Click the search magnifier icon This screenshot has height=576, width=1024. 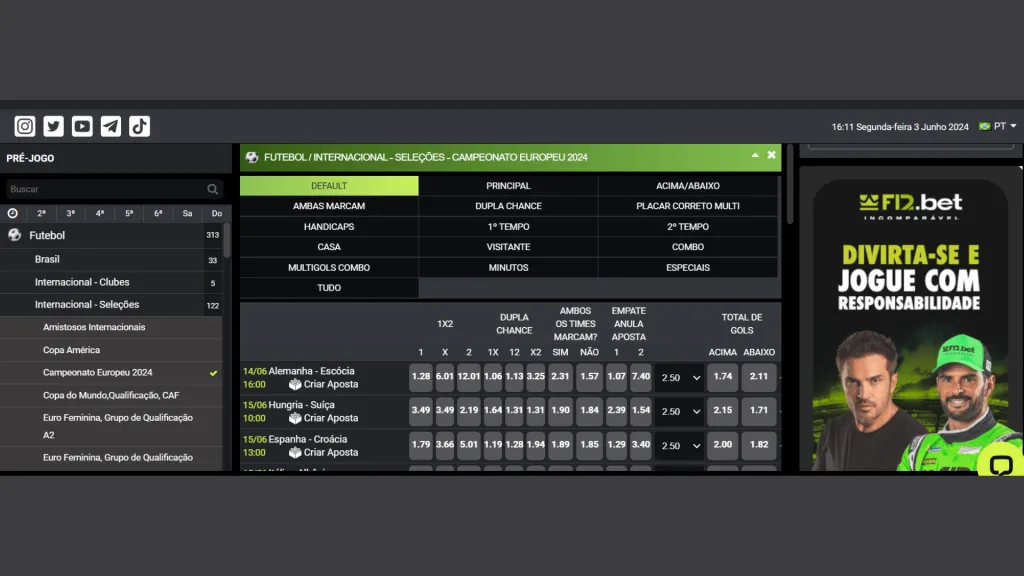pos(213,189)
